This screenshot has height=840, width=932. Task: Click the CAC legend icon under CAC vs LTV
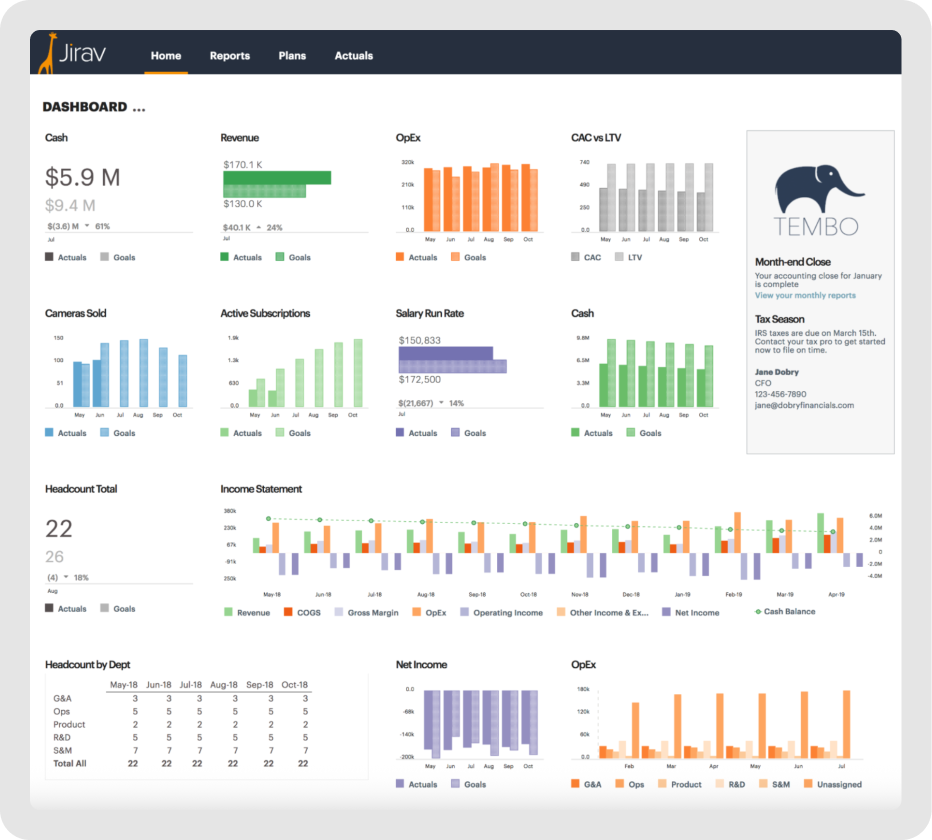point(574,257)
